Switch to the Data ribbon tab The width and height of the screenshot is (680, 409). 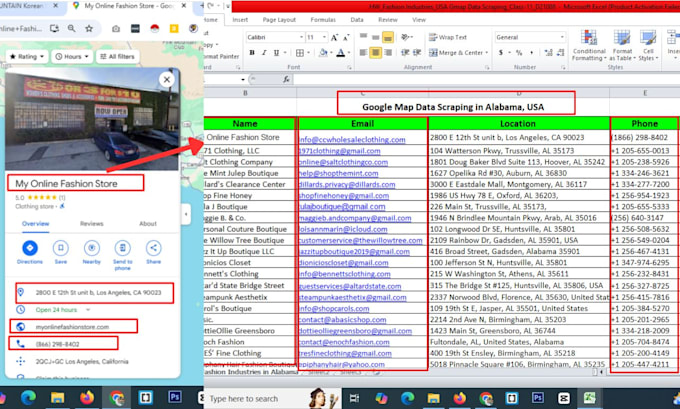pyautogui.click(x=357, y=20)
